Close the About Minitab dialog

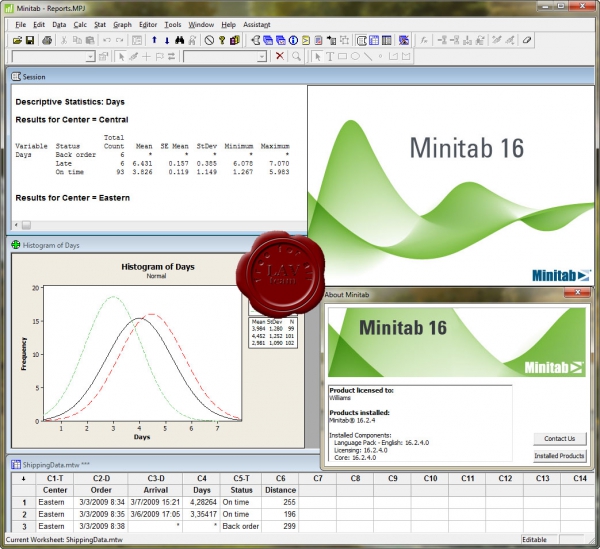[x=577, y=293]
